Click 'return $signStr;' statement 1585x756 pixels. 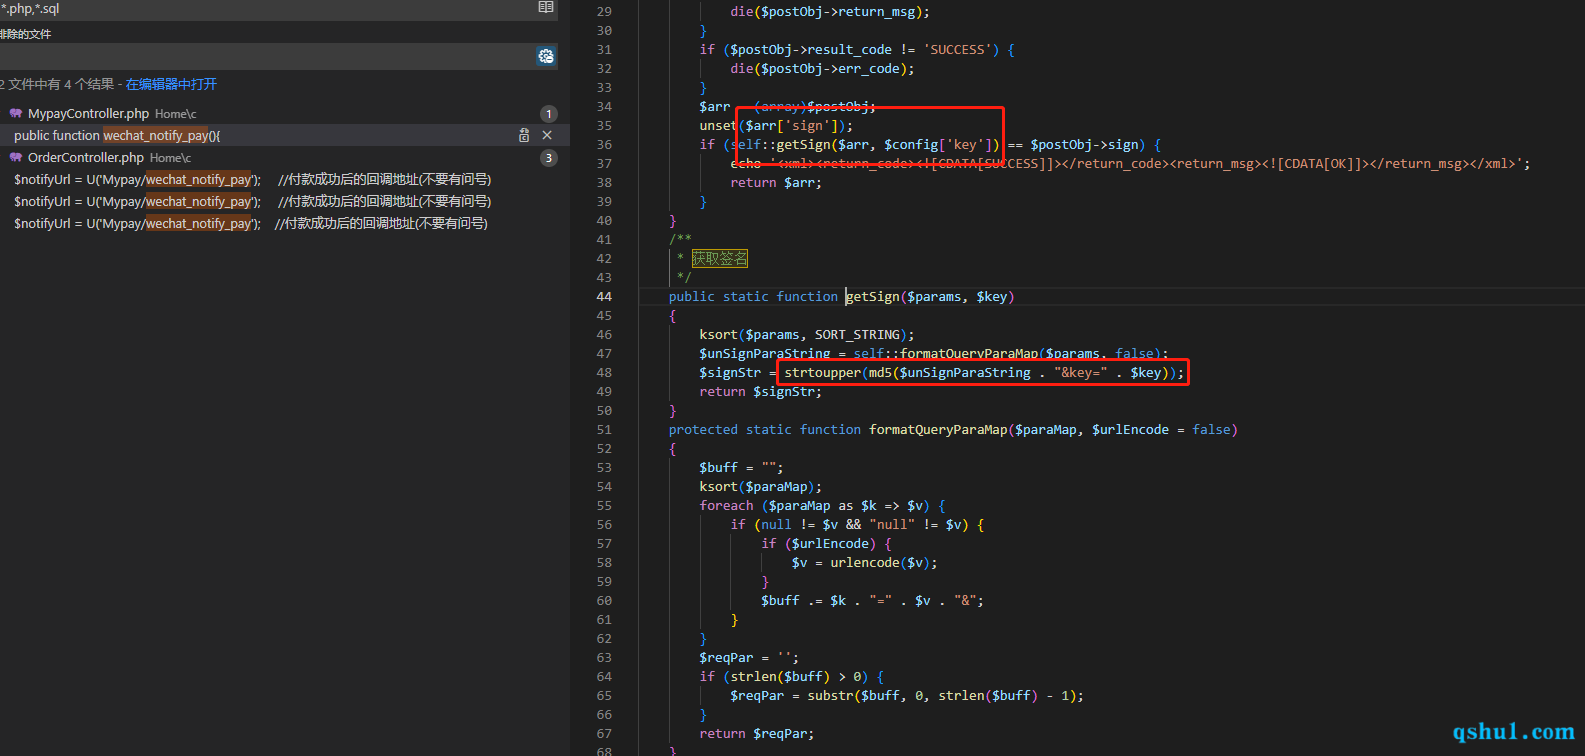coord(760,392)
